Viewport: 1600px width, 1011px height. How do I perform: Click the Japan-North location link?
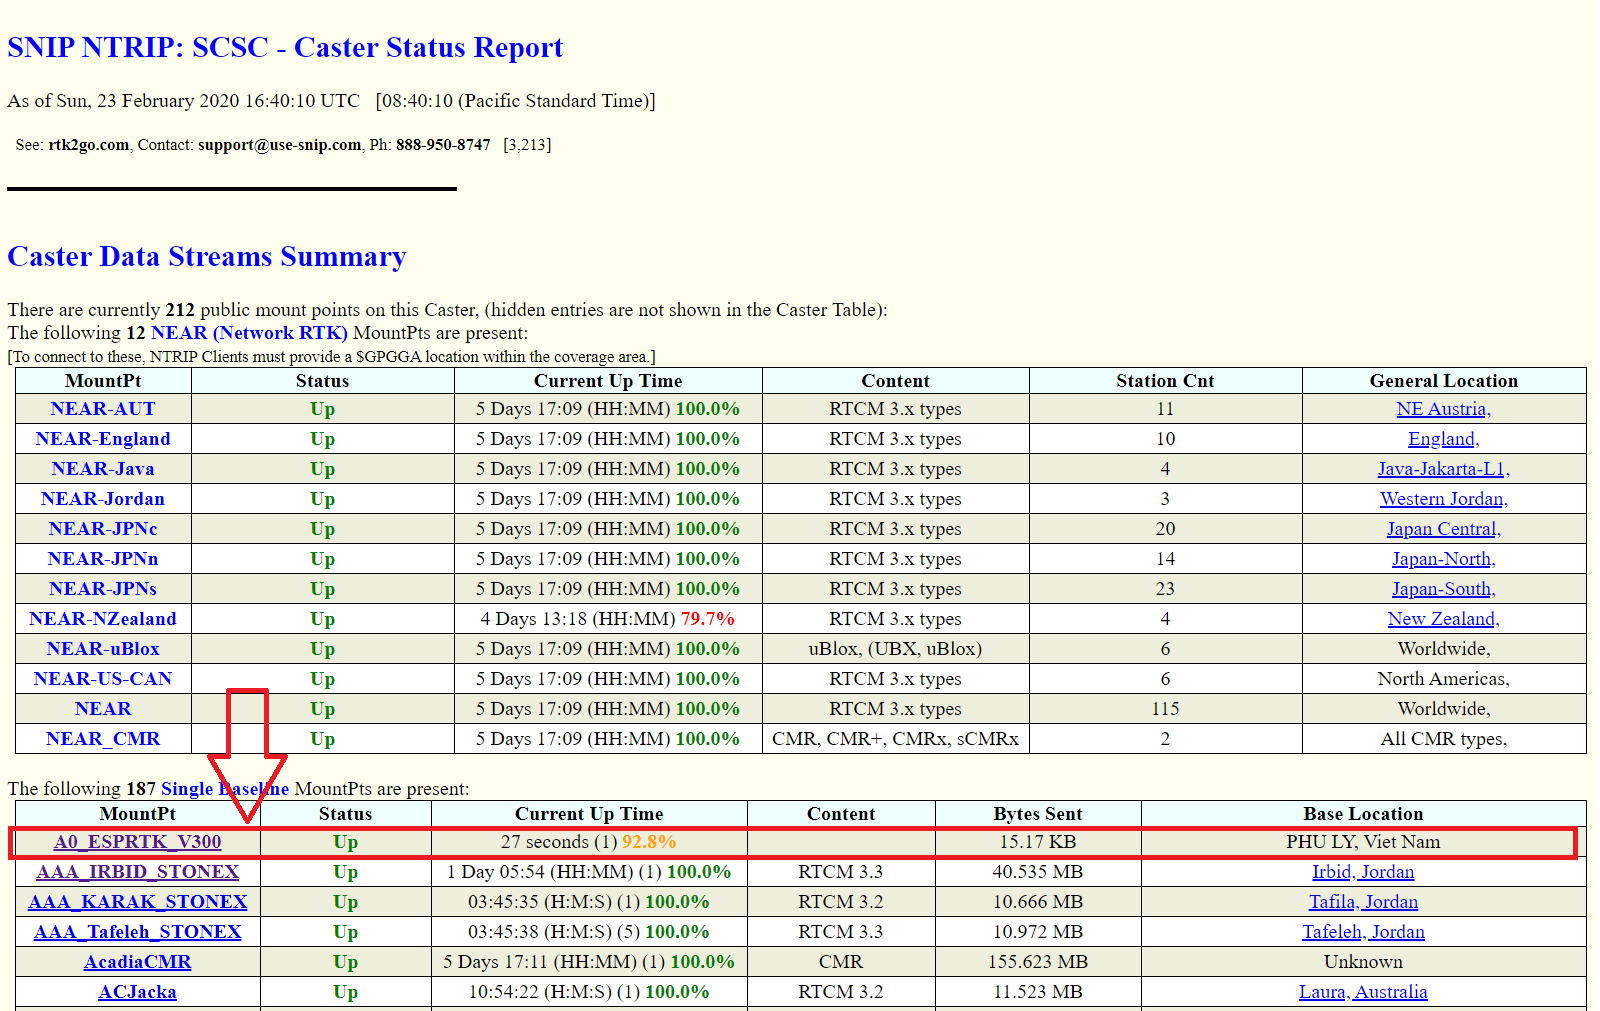pos(1442,559)
